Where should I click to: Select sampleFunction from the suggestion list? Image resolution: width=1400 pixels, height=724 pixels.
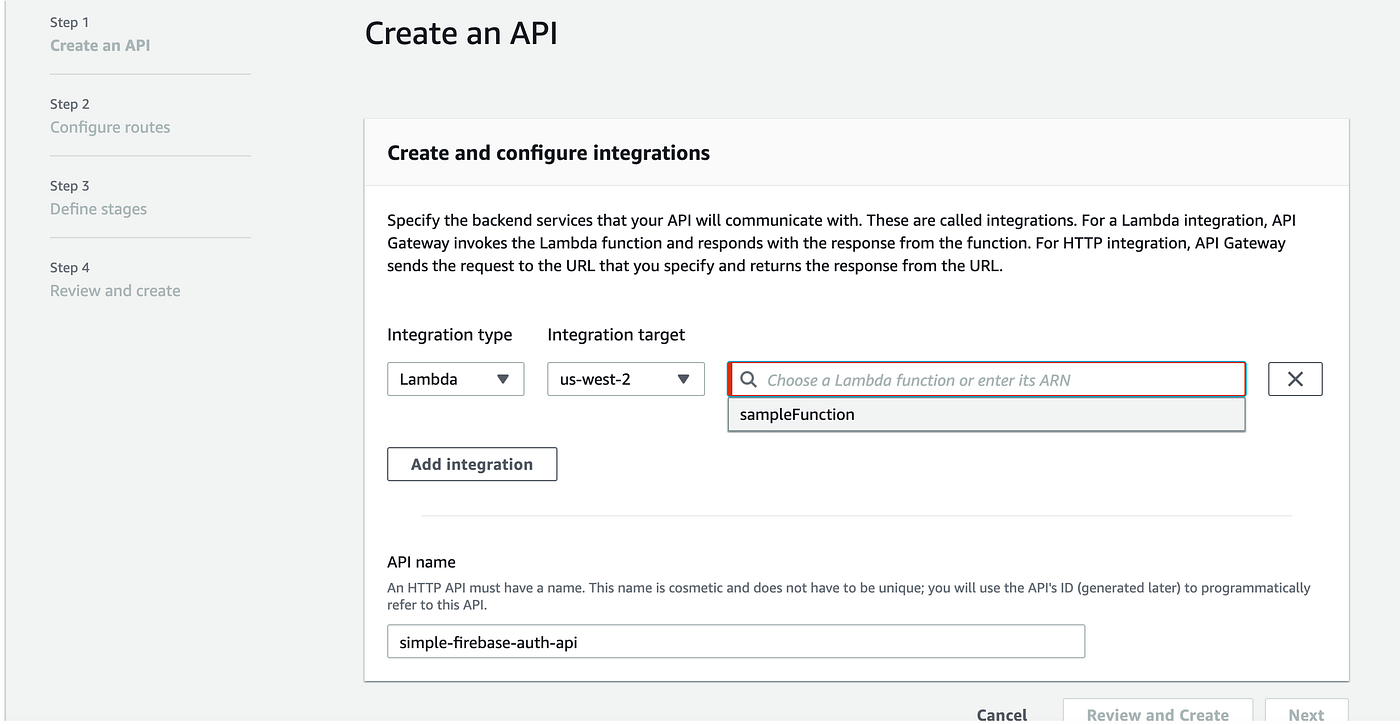986,414
